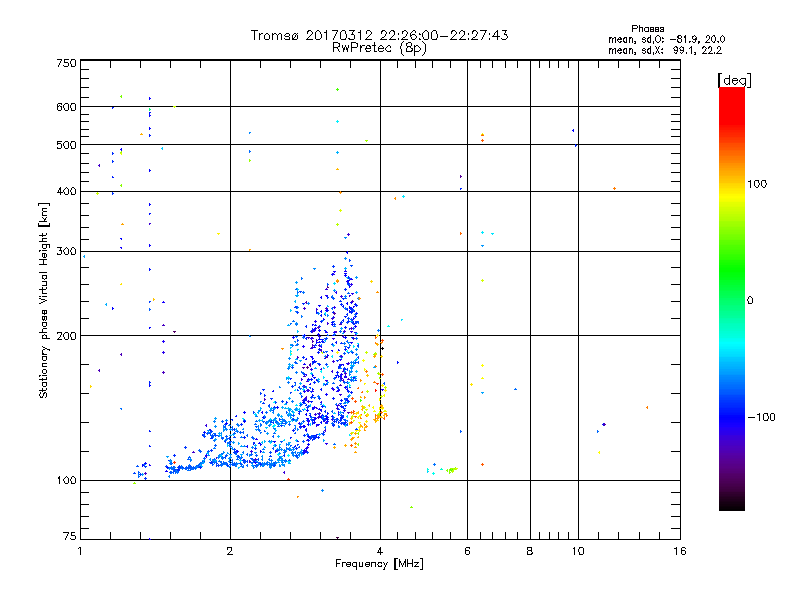Click the '[deg]' colorbar unit label
Screen dimensions: 800x600
coord(734,80)
